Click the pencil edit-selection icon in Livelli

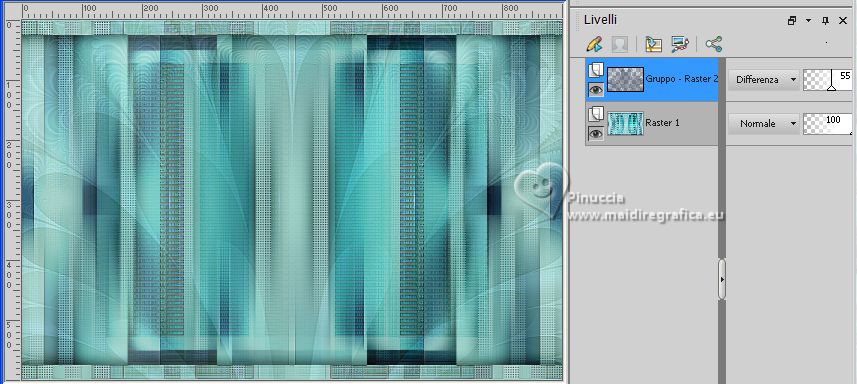[x=594, y=44]
